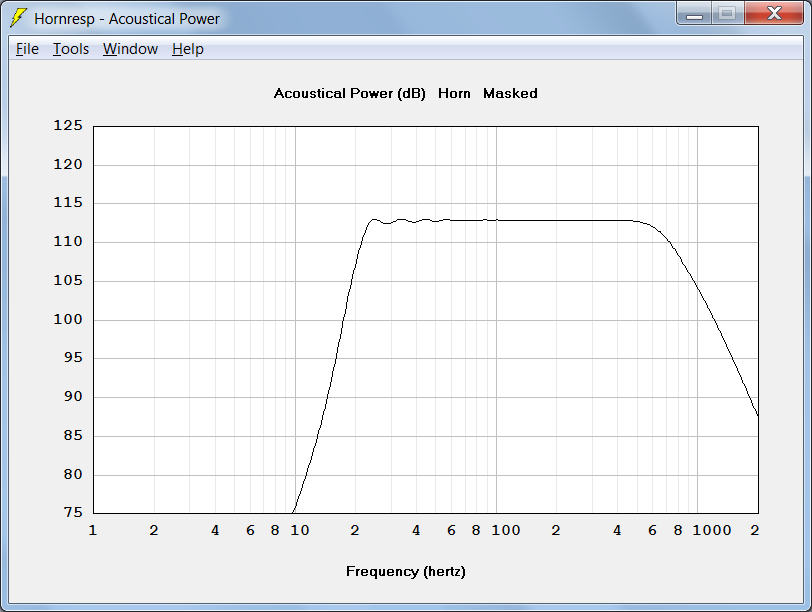Screen dimensions: 812x612
Task: Minimize the Hornresp window
Action: (x=694, y=14)
